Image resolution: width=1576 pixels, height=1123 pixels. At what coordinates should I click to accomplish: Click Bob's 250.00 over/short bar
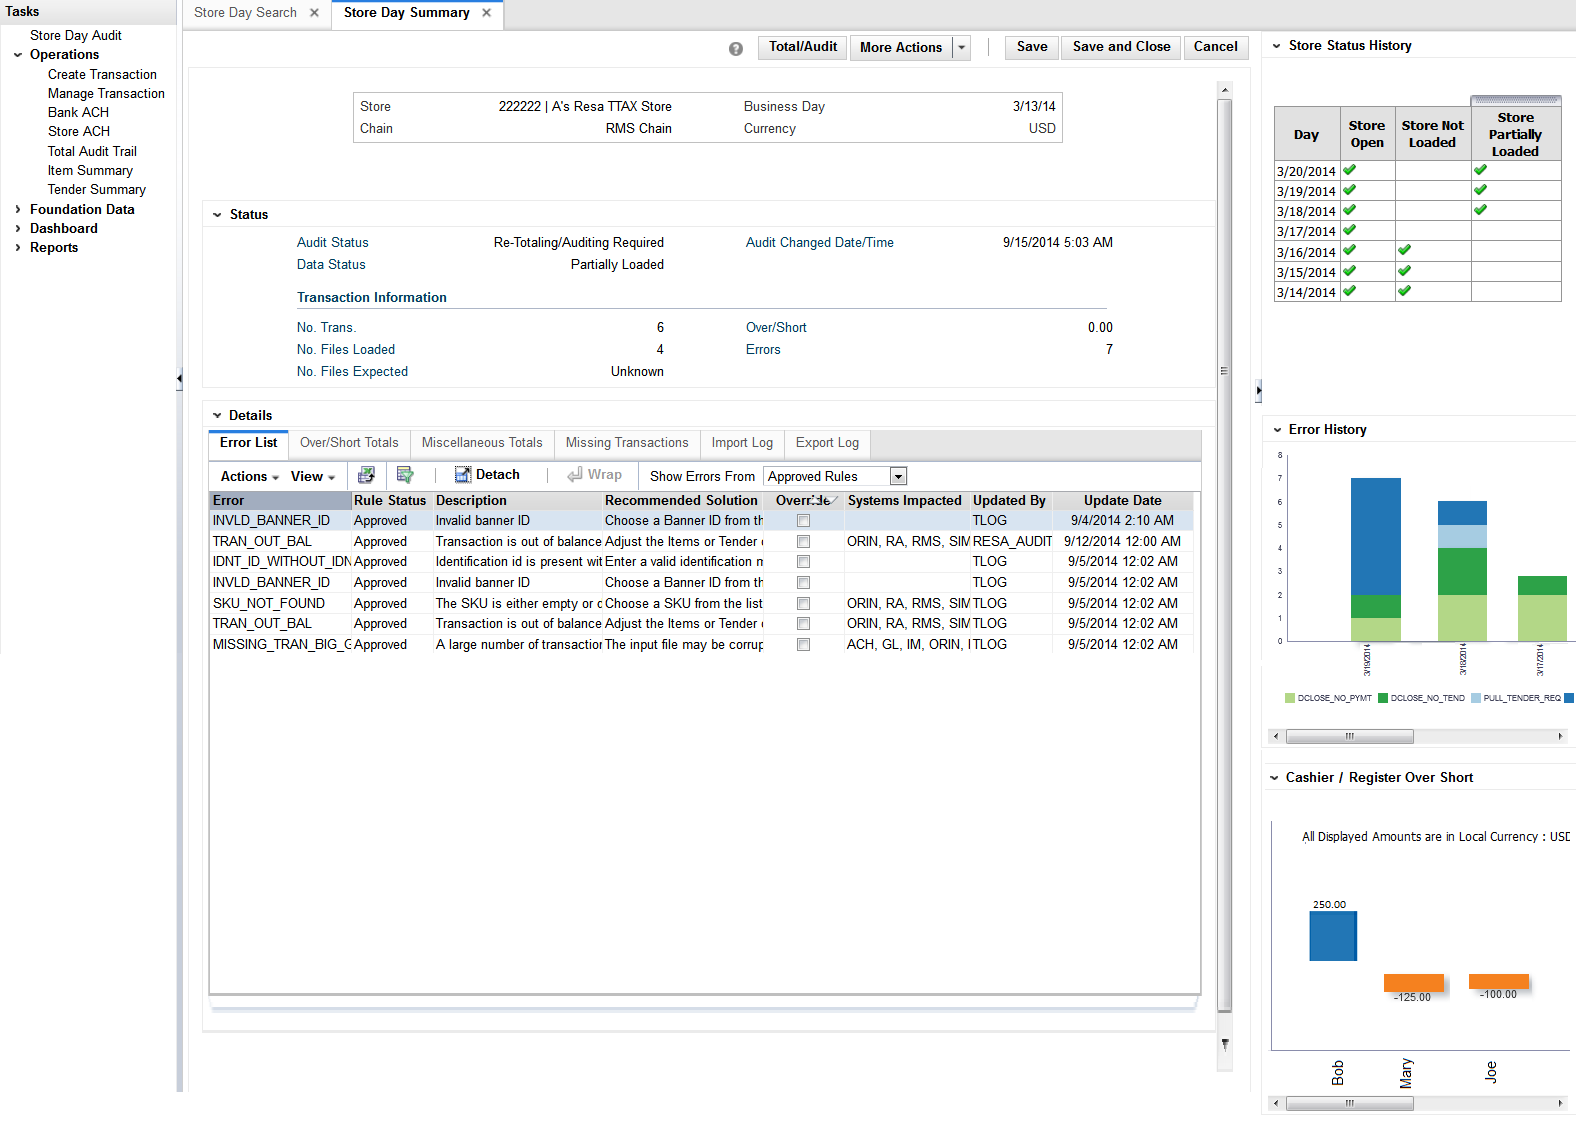[x=1333, y=936]
